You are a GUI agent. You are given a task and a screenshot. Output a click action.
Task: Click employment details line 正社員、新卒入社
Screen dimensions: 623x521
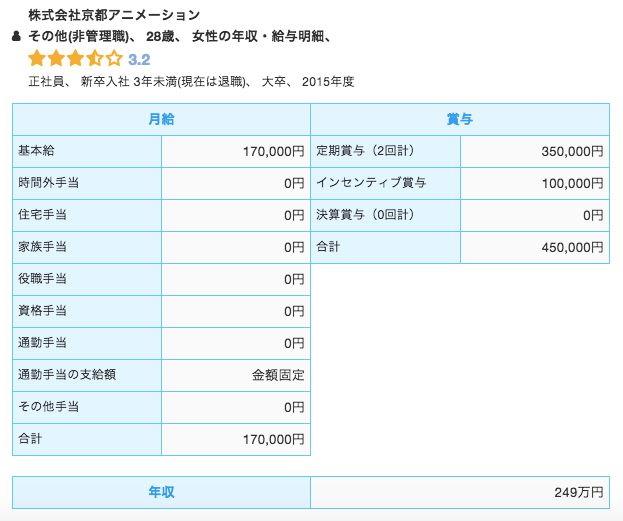coord(191,81)
